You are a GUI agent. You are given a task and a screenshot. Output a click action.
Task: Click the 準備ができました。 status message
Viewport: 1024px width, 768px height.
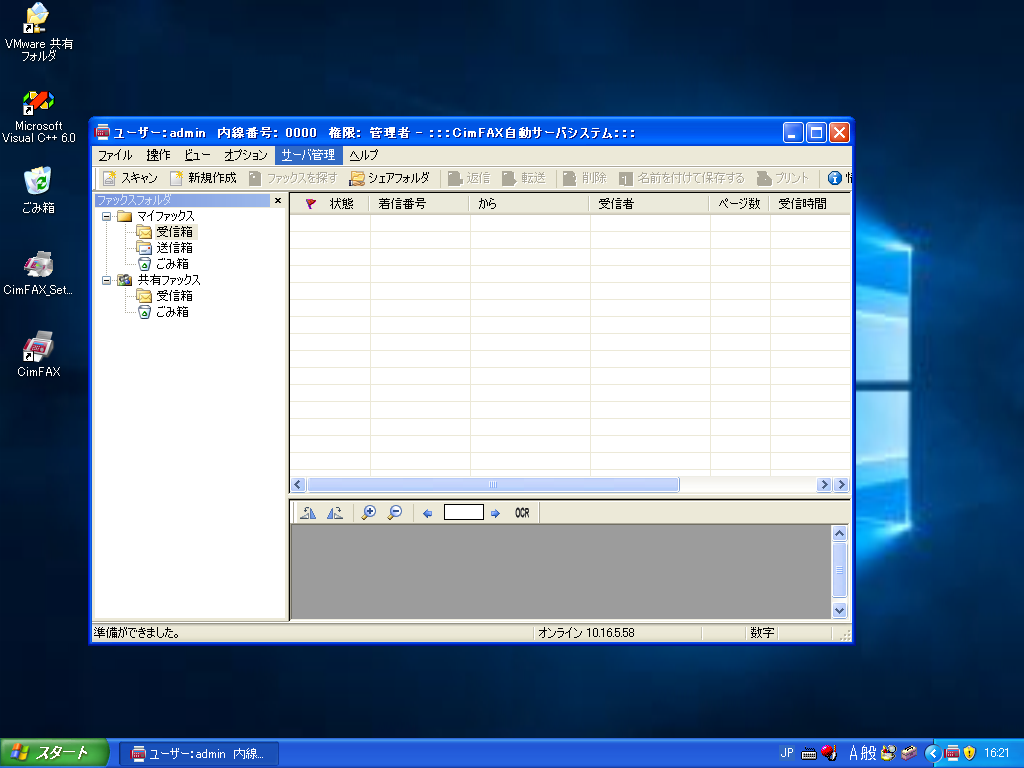[x=137, y=633]
